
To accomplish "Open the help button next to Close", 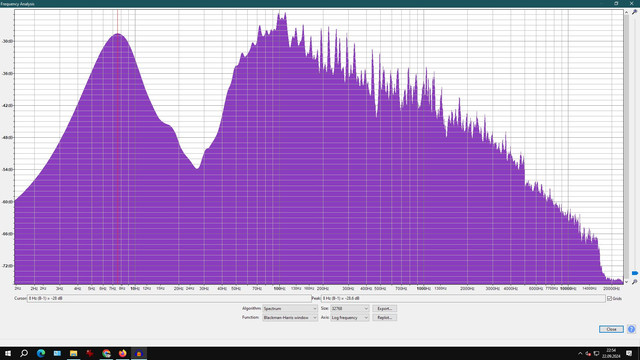I will 631,329.
